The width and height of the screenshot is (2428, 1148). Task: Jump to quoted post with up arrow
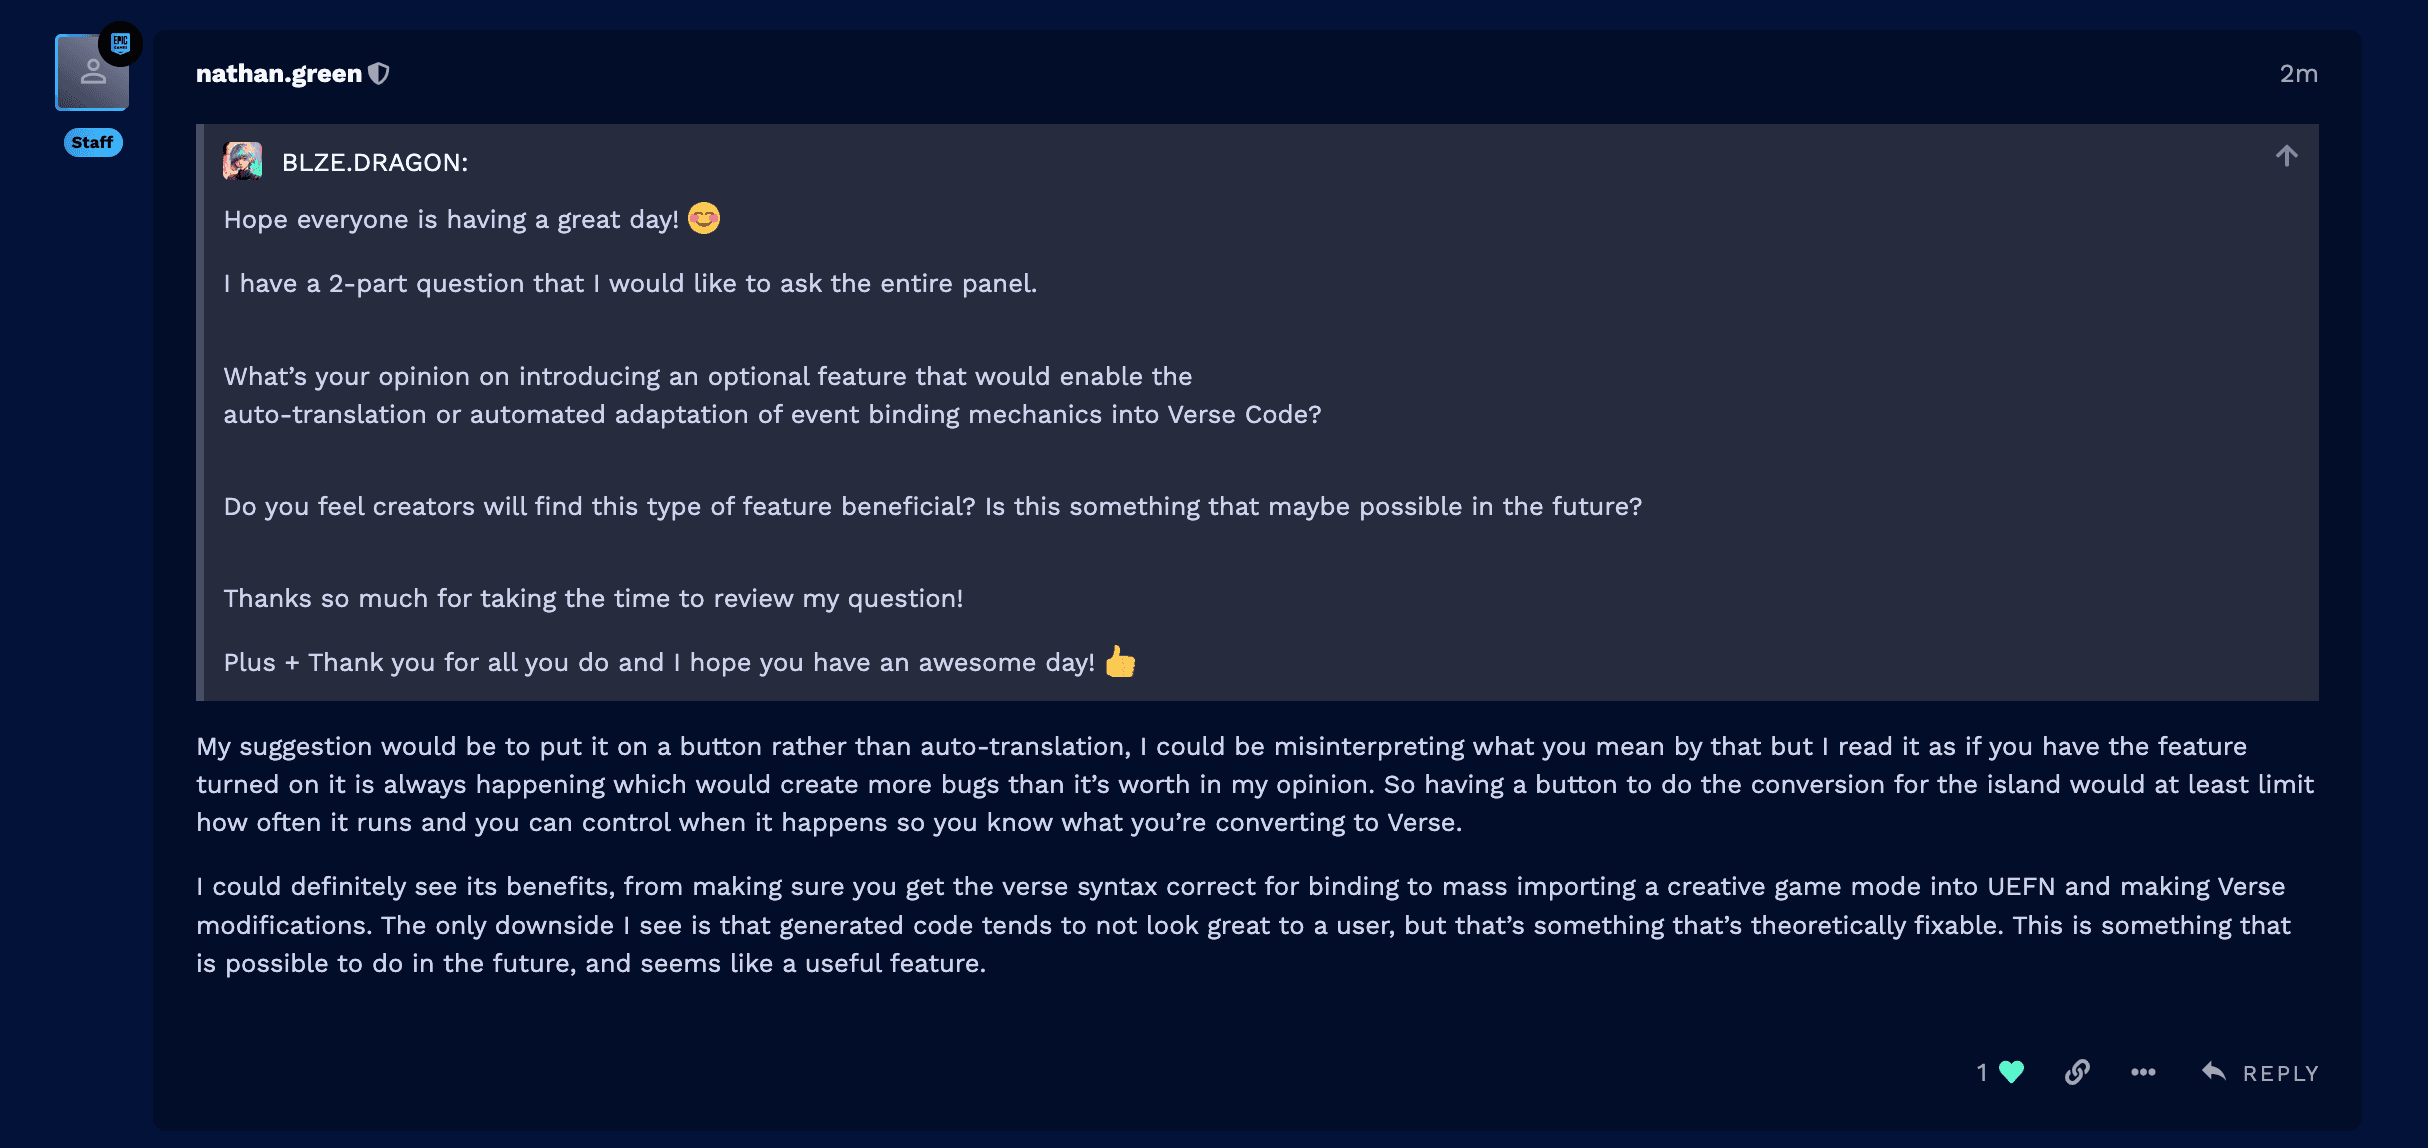(x=2286, y=156)
